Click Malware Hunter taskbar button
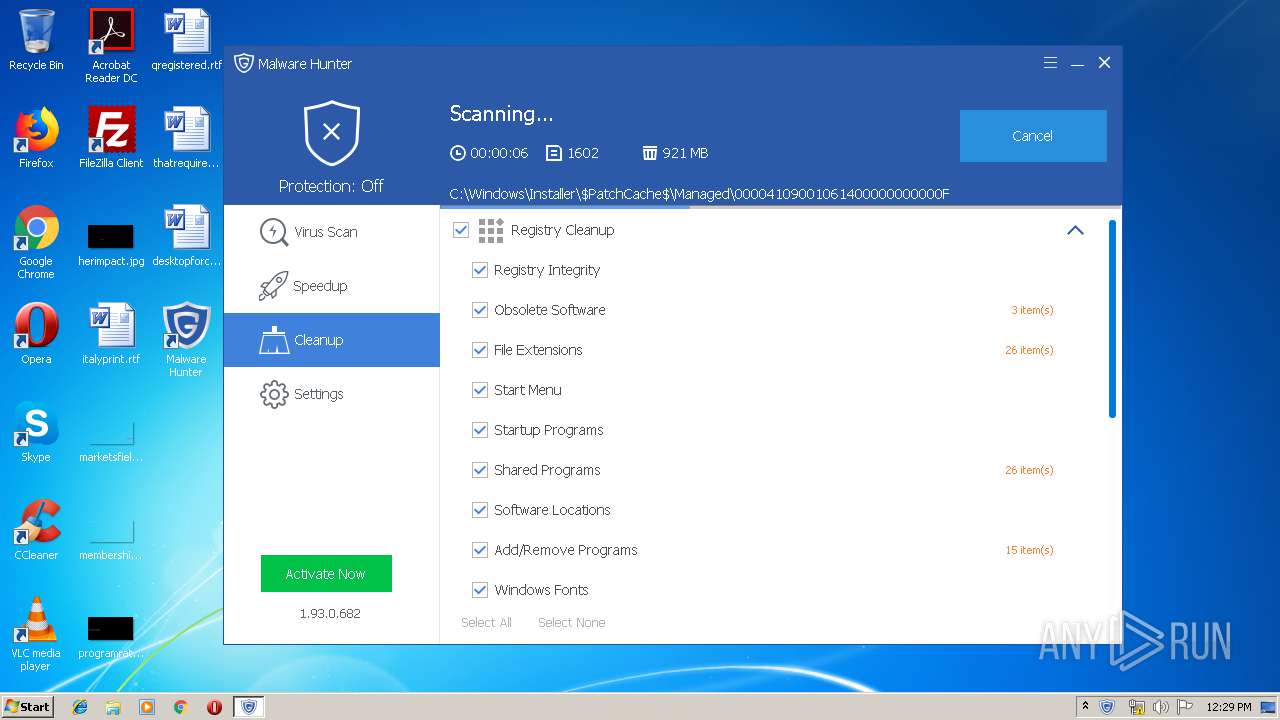1280x720 pixels. pos(248,707)
